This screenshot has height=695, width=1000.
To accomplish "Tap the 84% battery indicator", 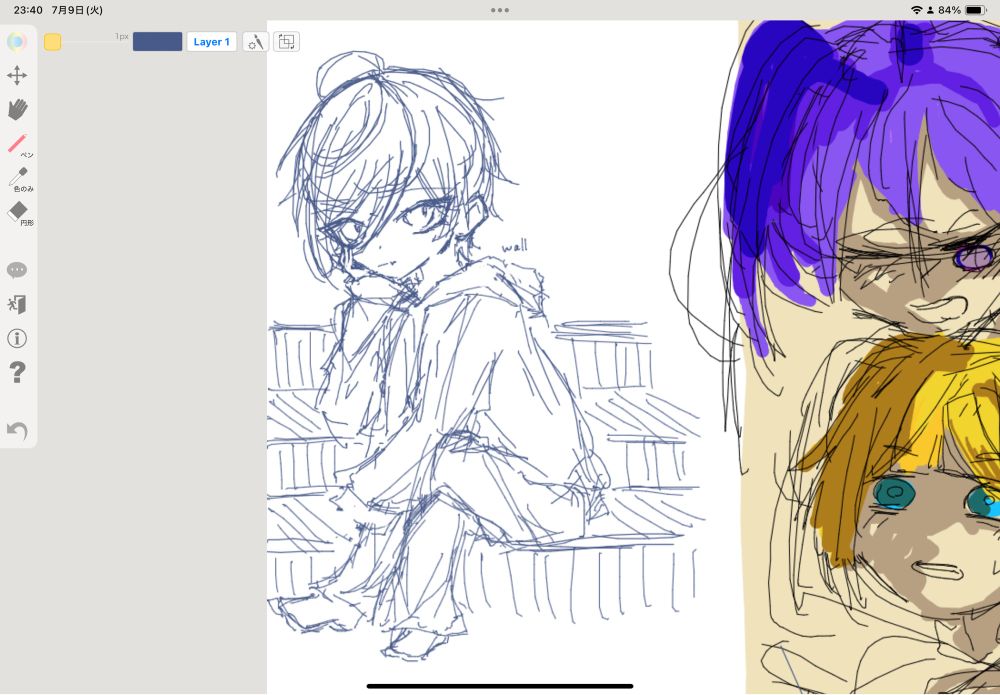I will [x=962, y=10].
